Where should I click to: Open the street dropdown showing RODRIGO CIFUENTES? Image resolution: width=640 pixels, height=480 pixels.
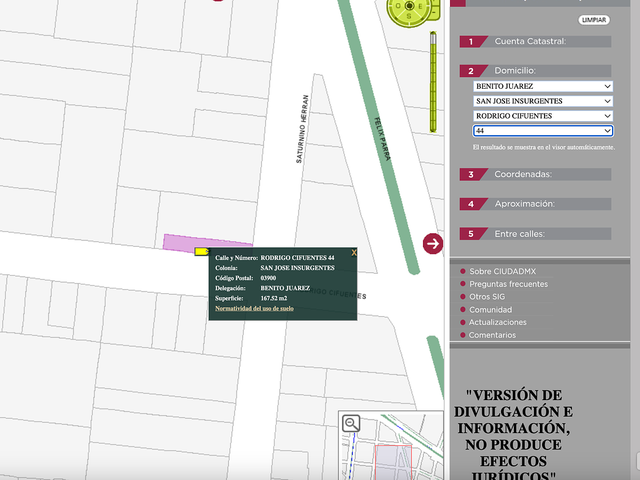[543, 116]
